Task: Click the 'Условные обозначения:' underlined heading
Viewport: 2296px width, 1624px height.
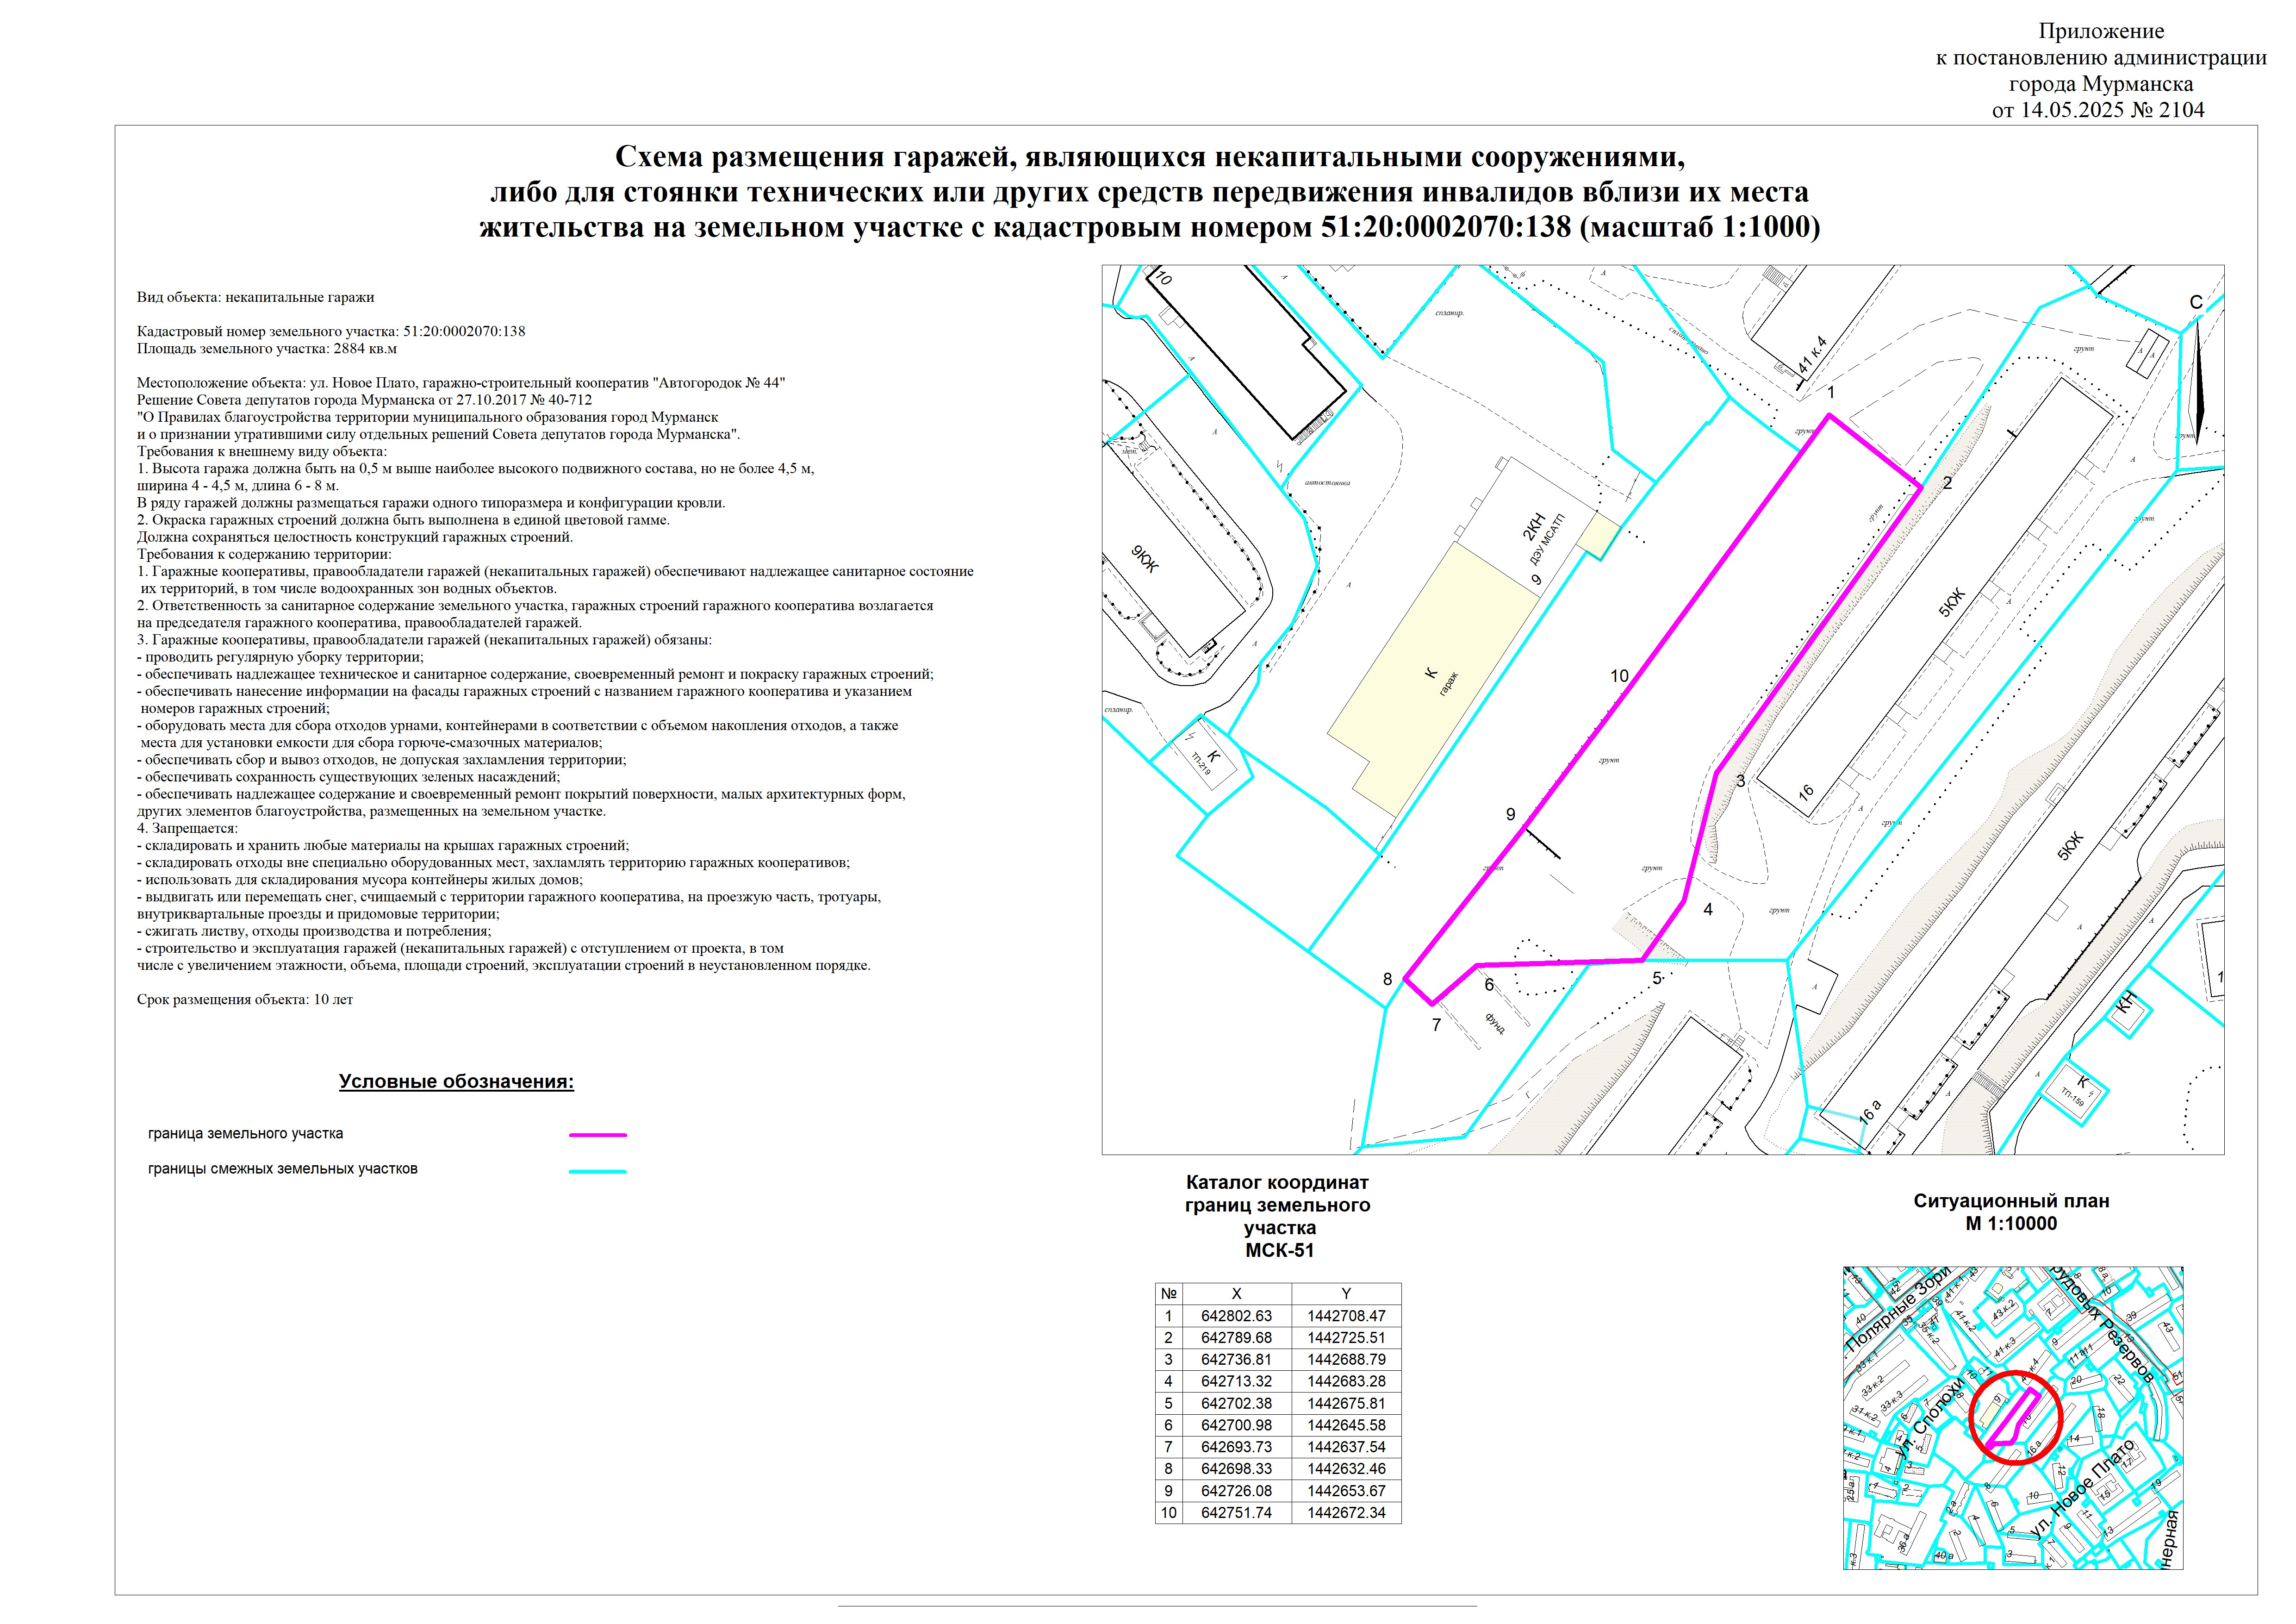Action: click(x=456, y=1082)
